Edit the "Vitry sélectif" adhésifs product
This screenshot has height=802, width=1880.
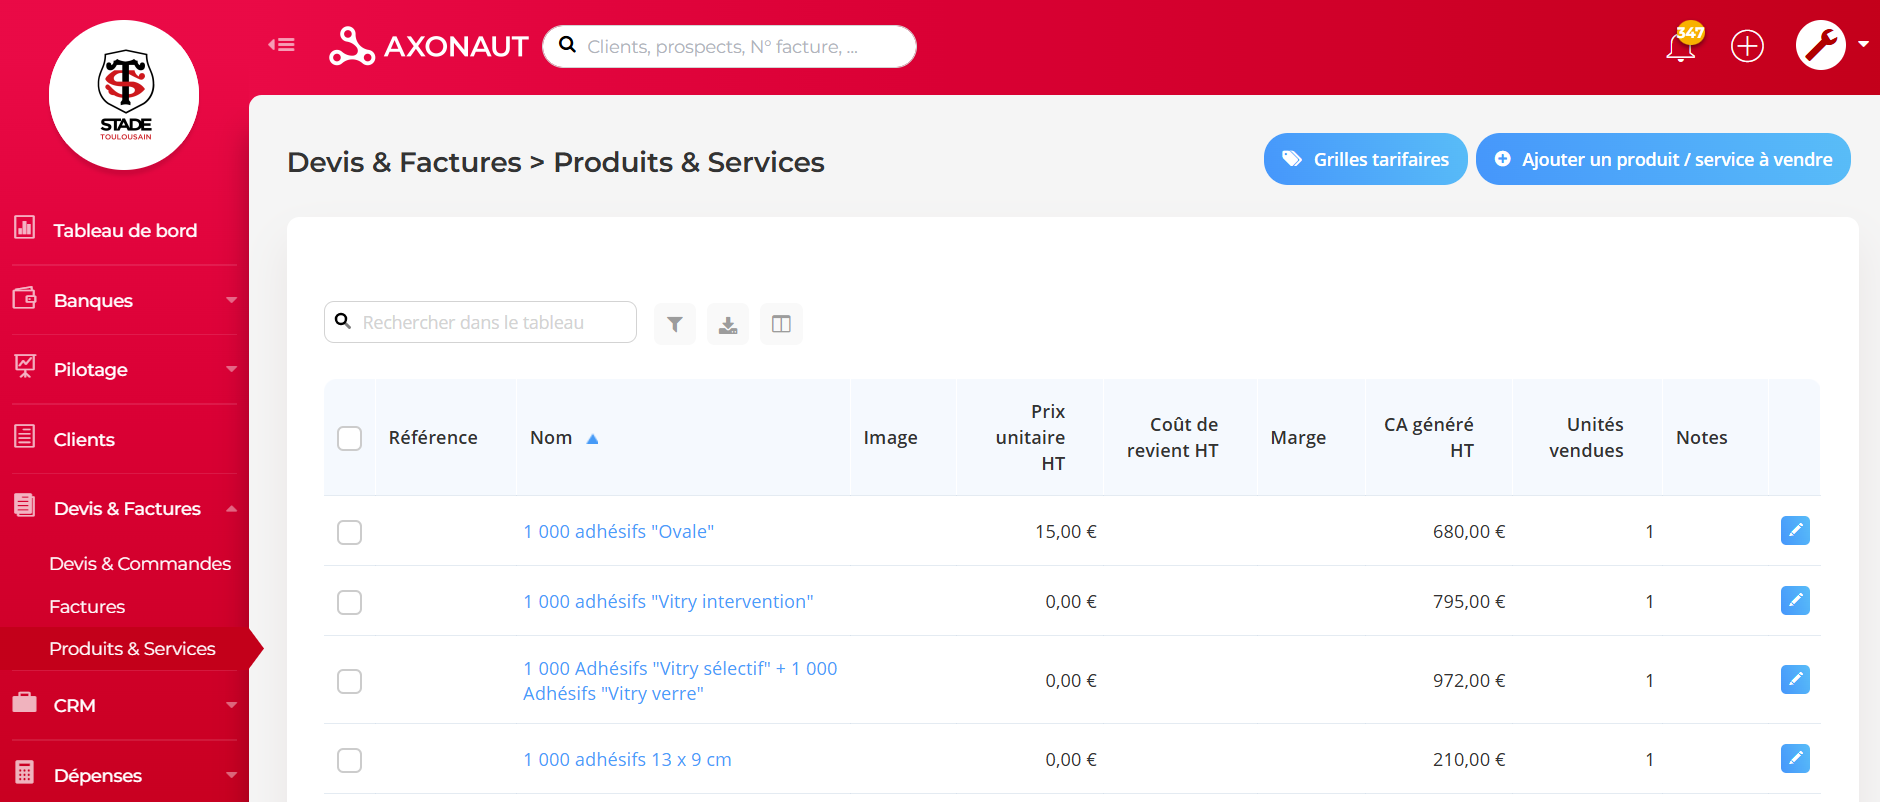(1795, 679)
